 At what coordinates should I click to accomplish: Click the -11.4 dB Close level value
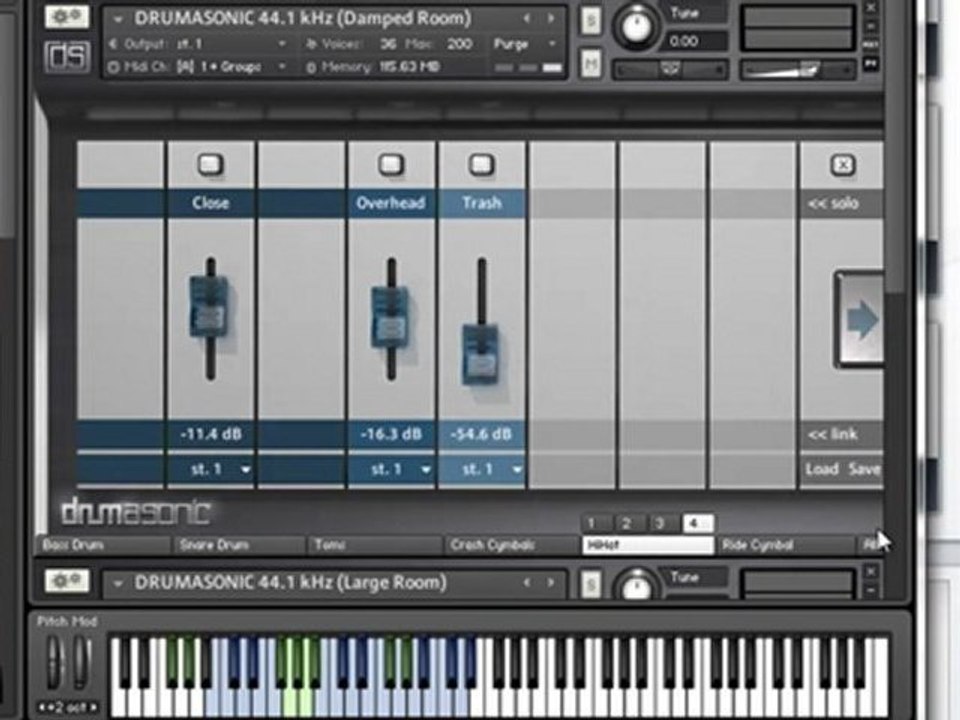coord(211,434)
